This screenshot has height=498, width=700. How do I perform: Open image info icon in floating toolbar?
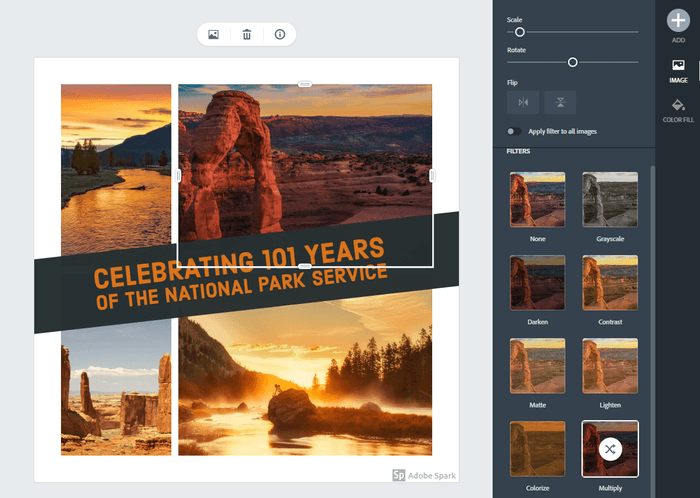(279, 35)
